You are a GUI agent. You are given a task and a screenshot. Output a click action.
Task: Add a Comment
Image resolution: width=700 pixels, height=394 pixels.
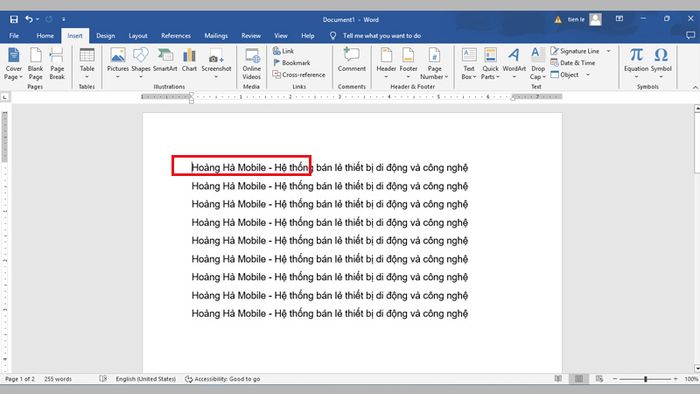pyautogui.click(x=352, y=60)
